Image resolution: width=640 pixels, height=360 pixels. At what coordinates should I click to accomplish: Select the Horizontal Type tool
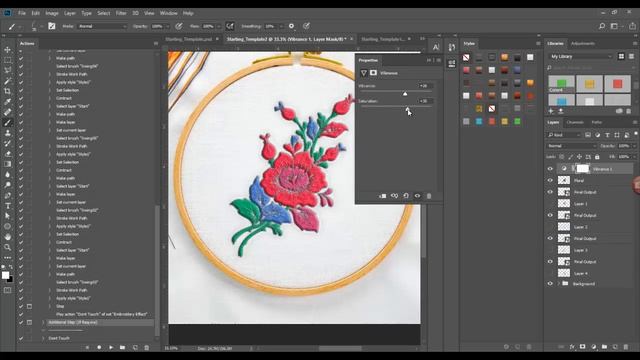[8, 206]
